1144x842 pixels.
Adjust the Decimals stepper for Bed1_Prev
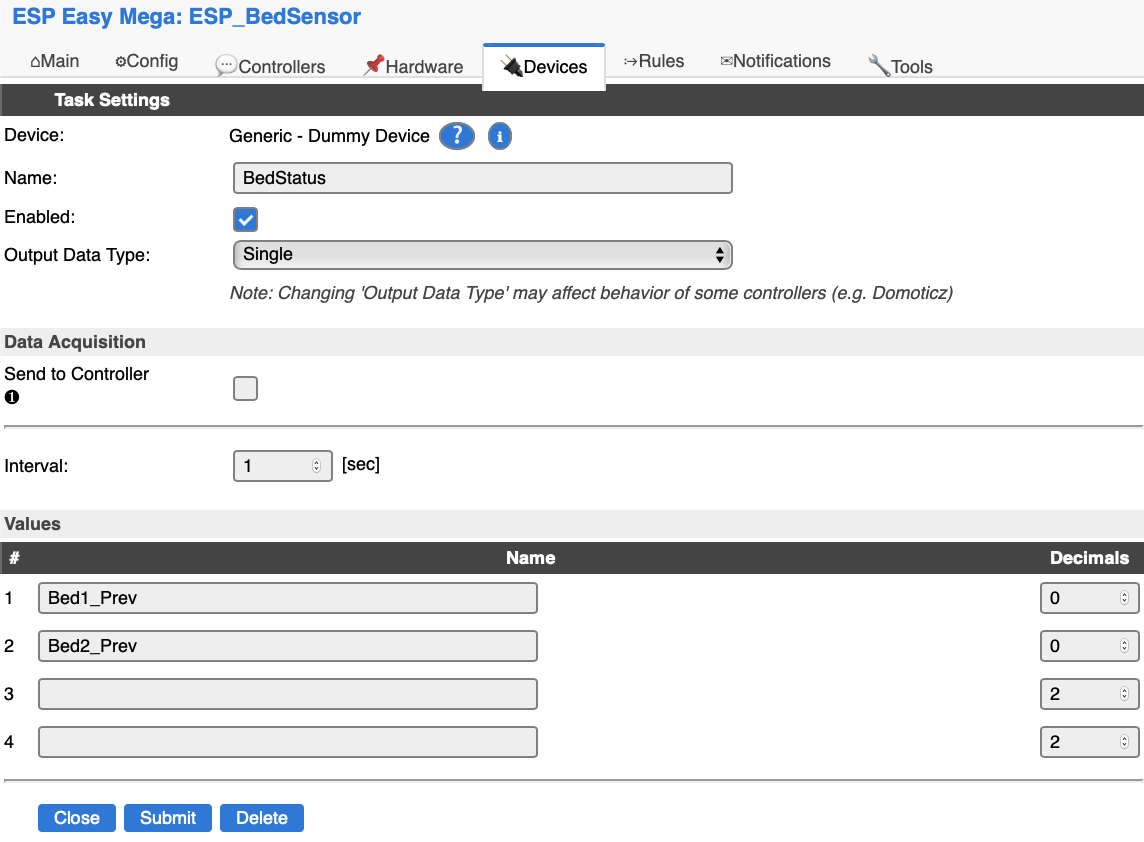pyautogui.click(x=1123, y=598)
